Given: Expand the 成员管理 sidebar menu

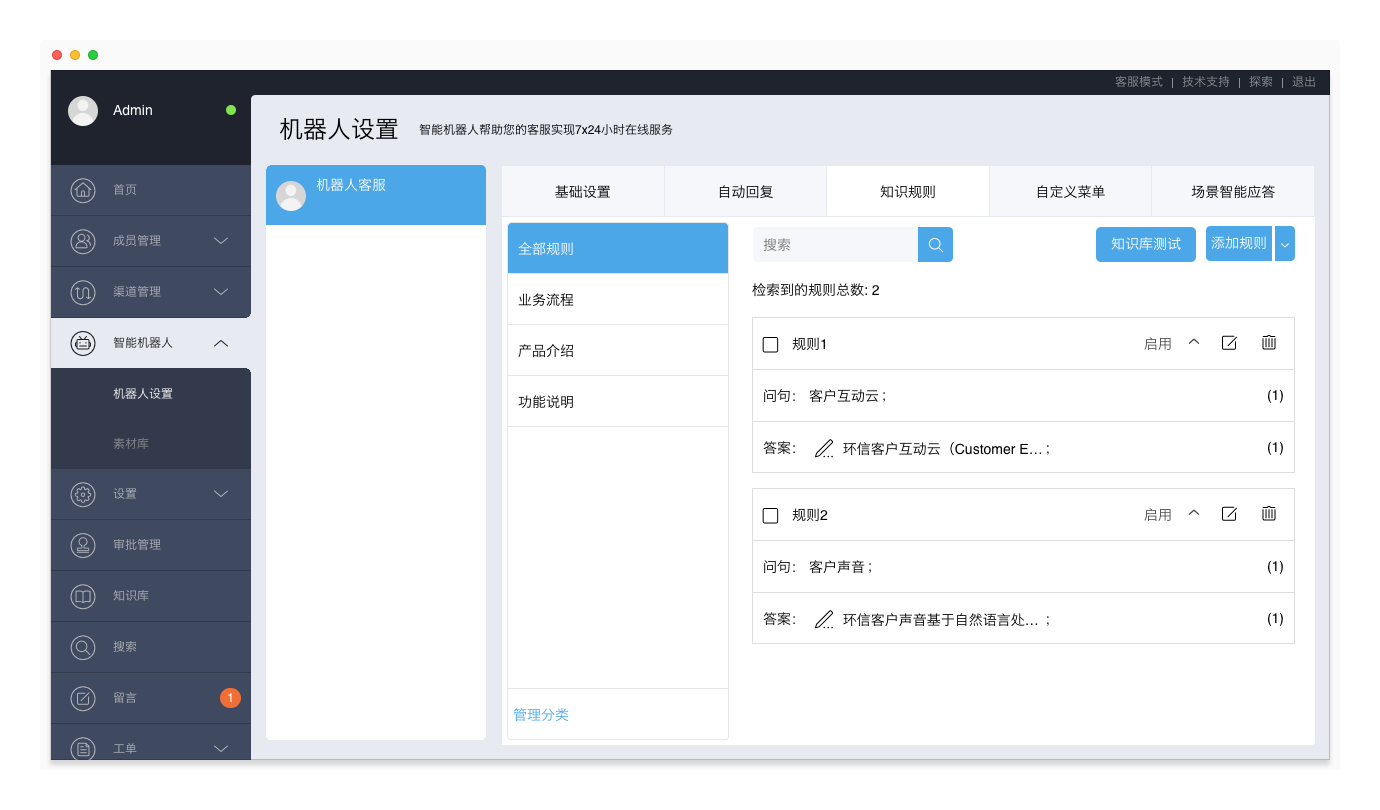Looking at the screenshot, I should click(221, 241).
